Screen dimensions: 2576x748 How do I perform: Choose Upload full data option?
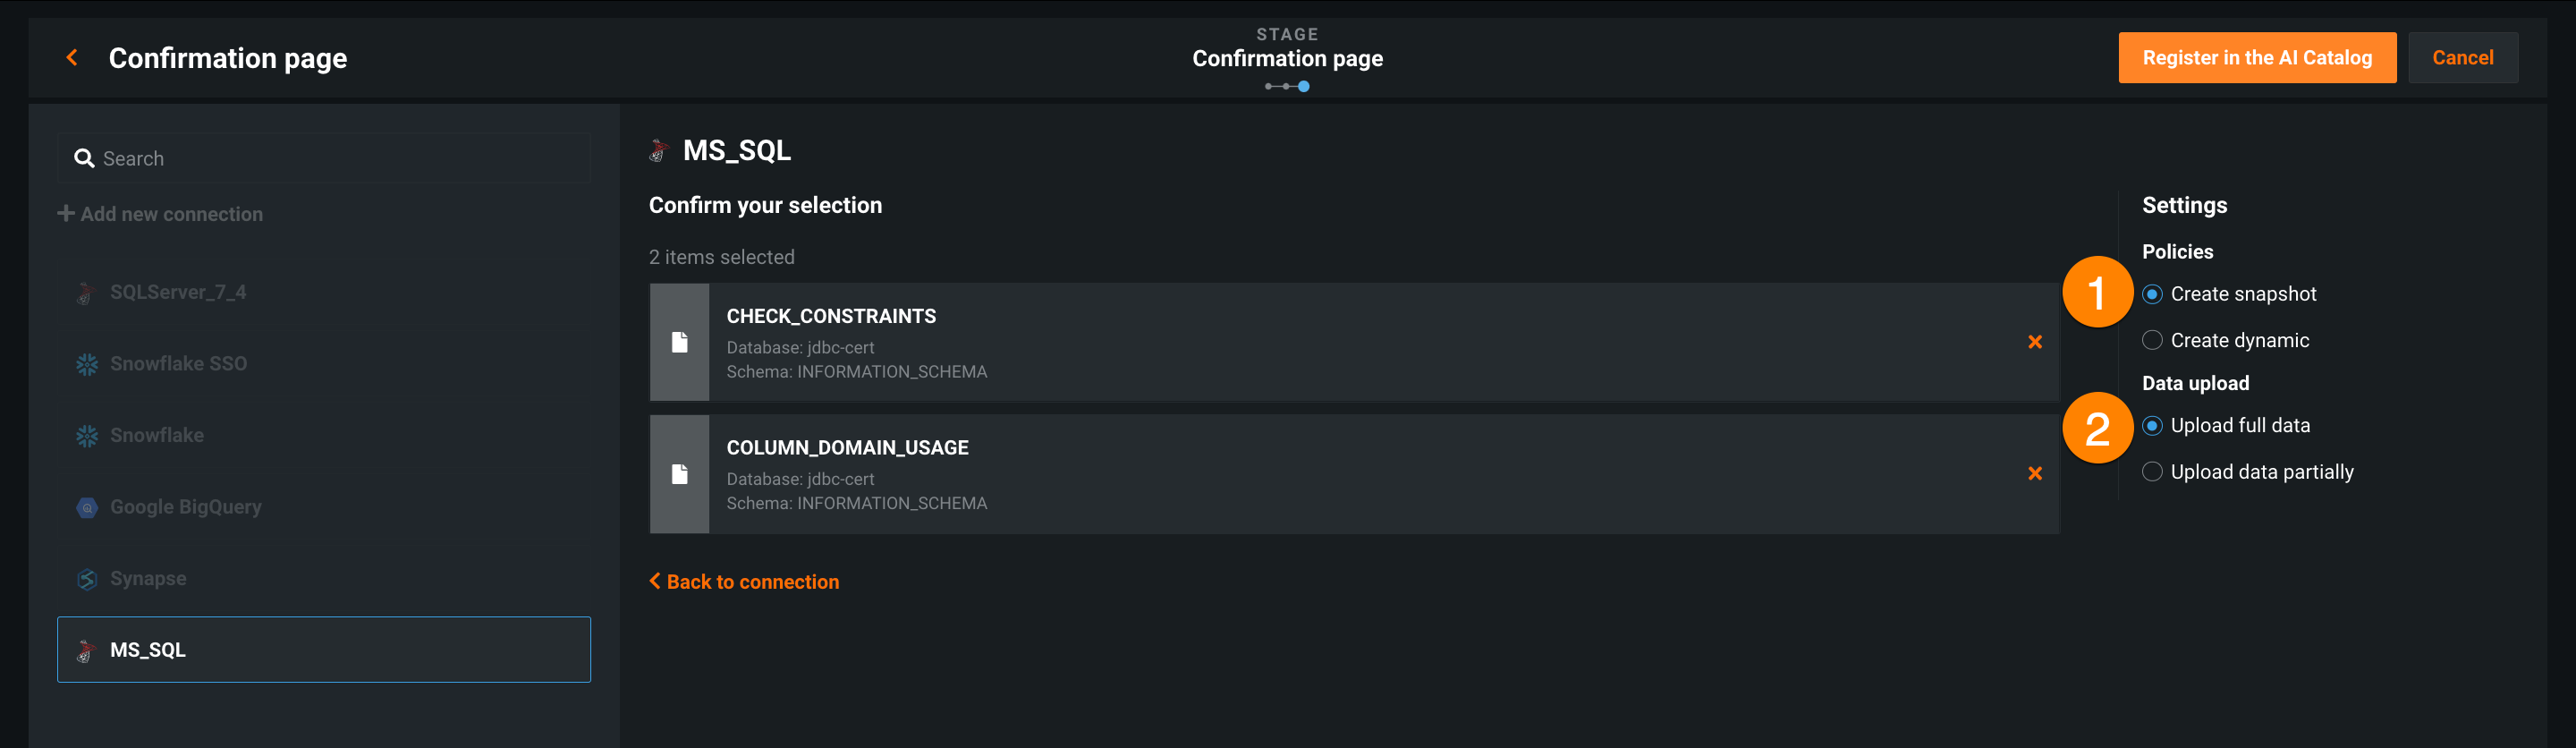pos(2152,426)
